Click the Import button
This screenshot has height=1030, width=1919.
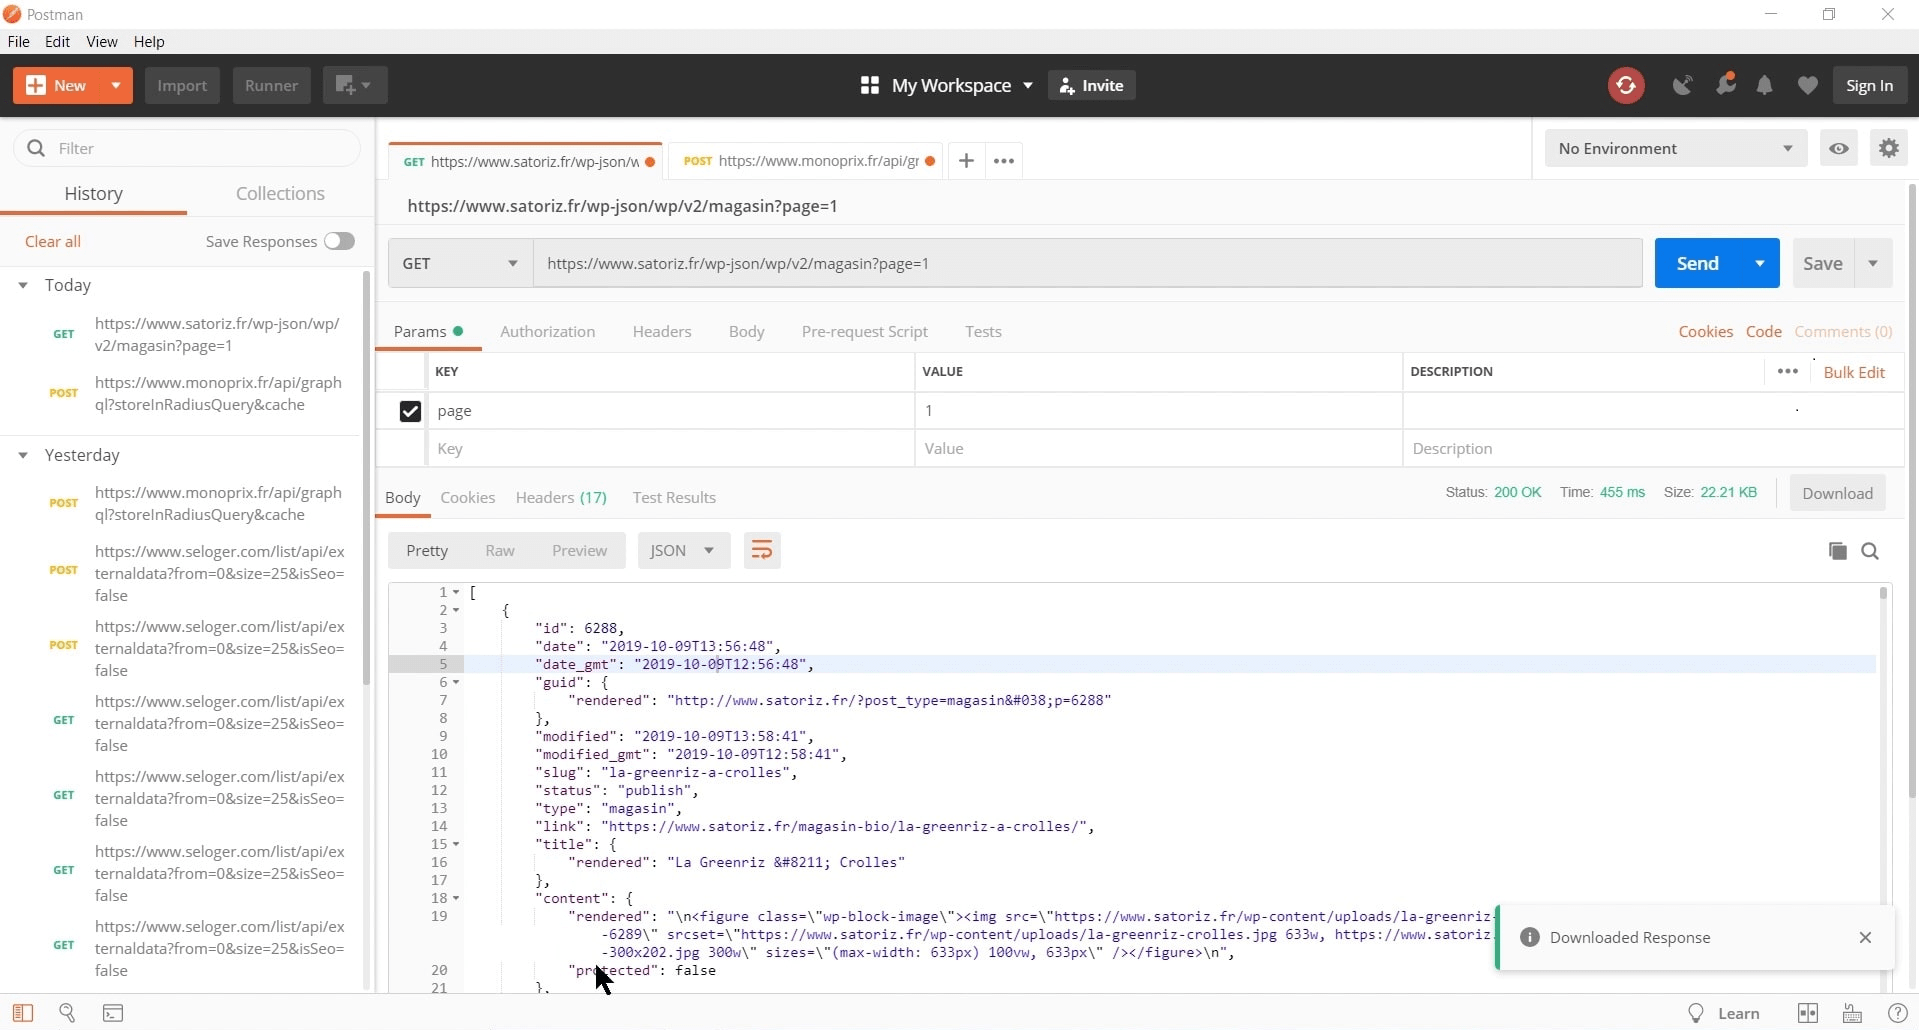pos(182,86)
